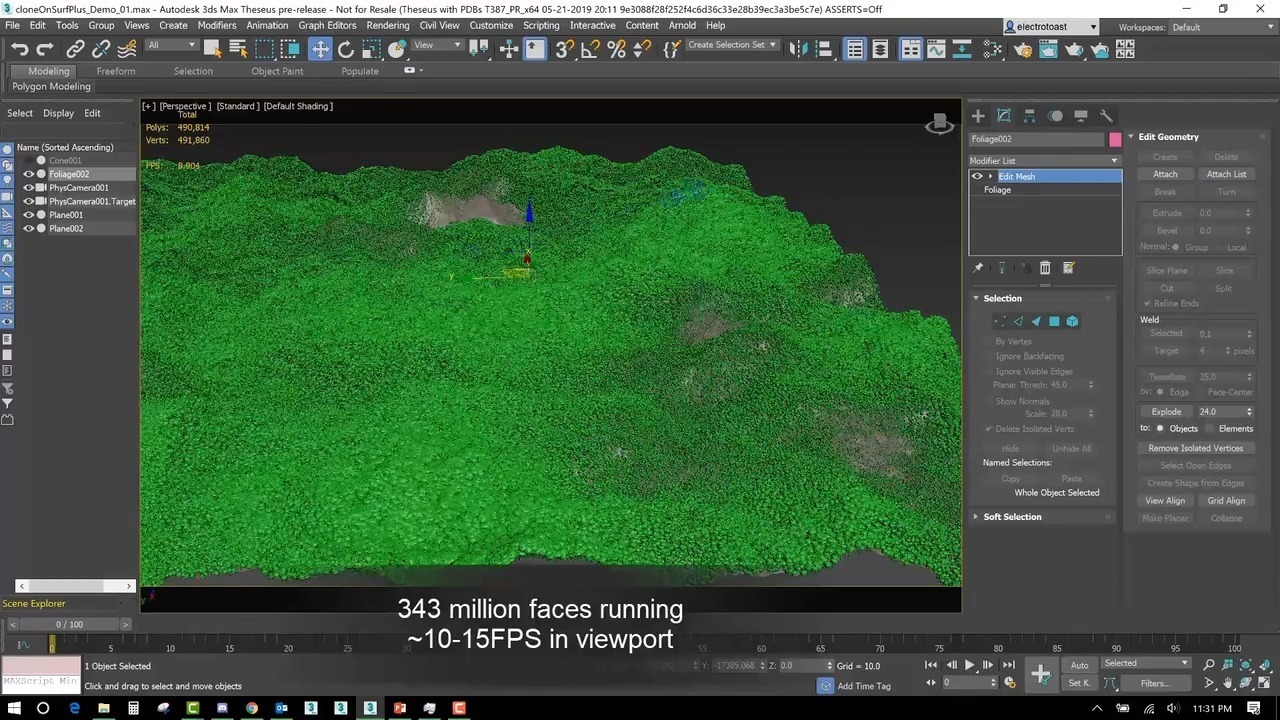Click the Remove Isolated Vertices button
This screenshot has width=1280, height=720.
1196,448
